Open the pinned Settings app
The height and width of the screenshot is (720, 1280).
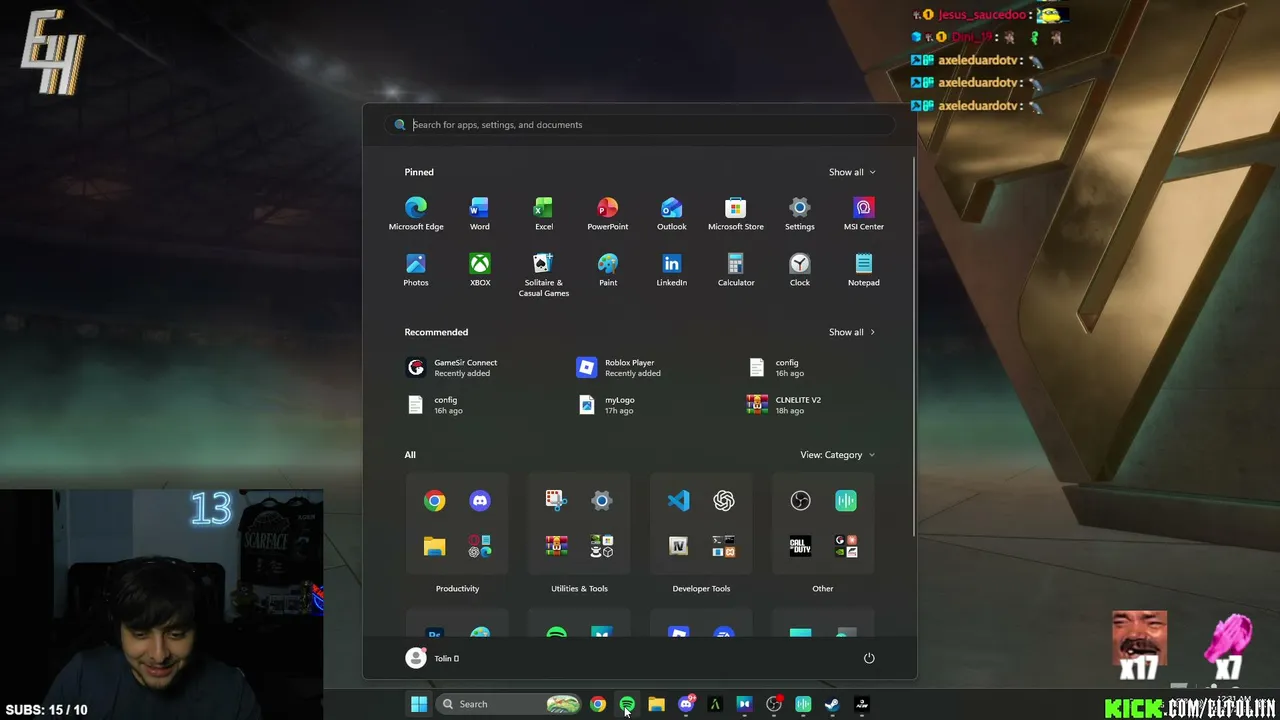click(800, 214)
